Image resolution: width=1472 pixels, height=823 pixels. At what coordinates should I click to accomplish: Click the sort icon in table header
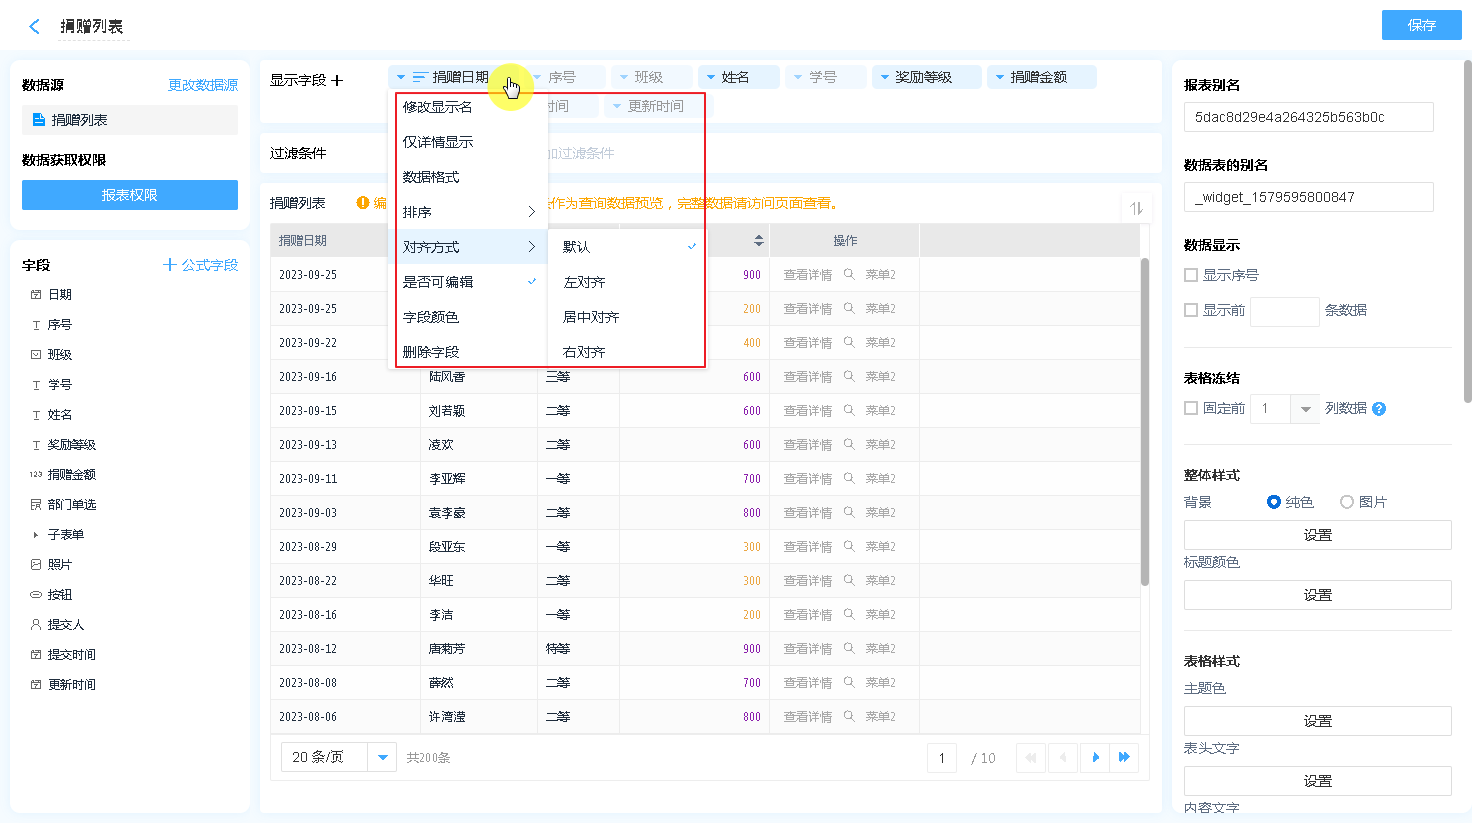(x=759, y=241)
